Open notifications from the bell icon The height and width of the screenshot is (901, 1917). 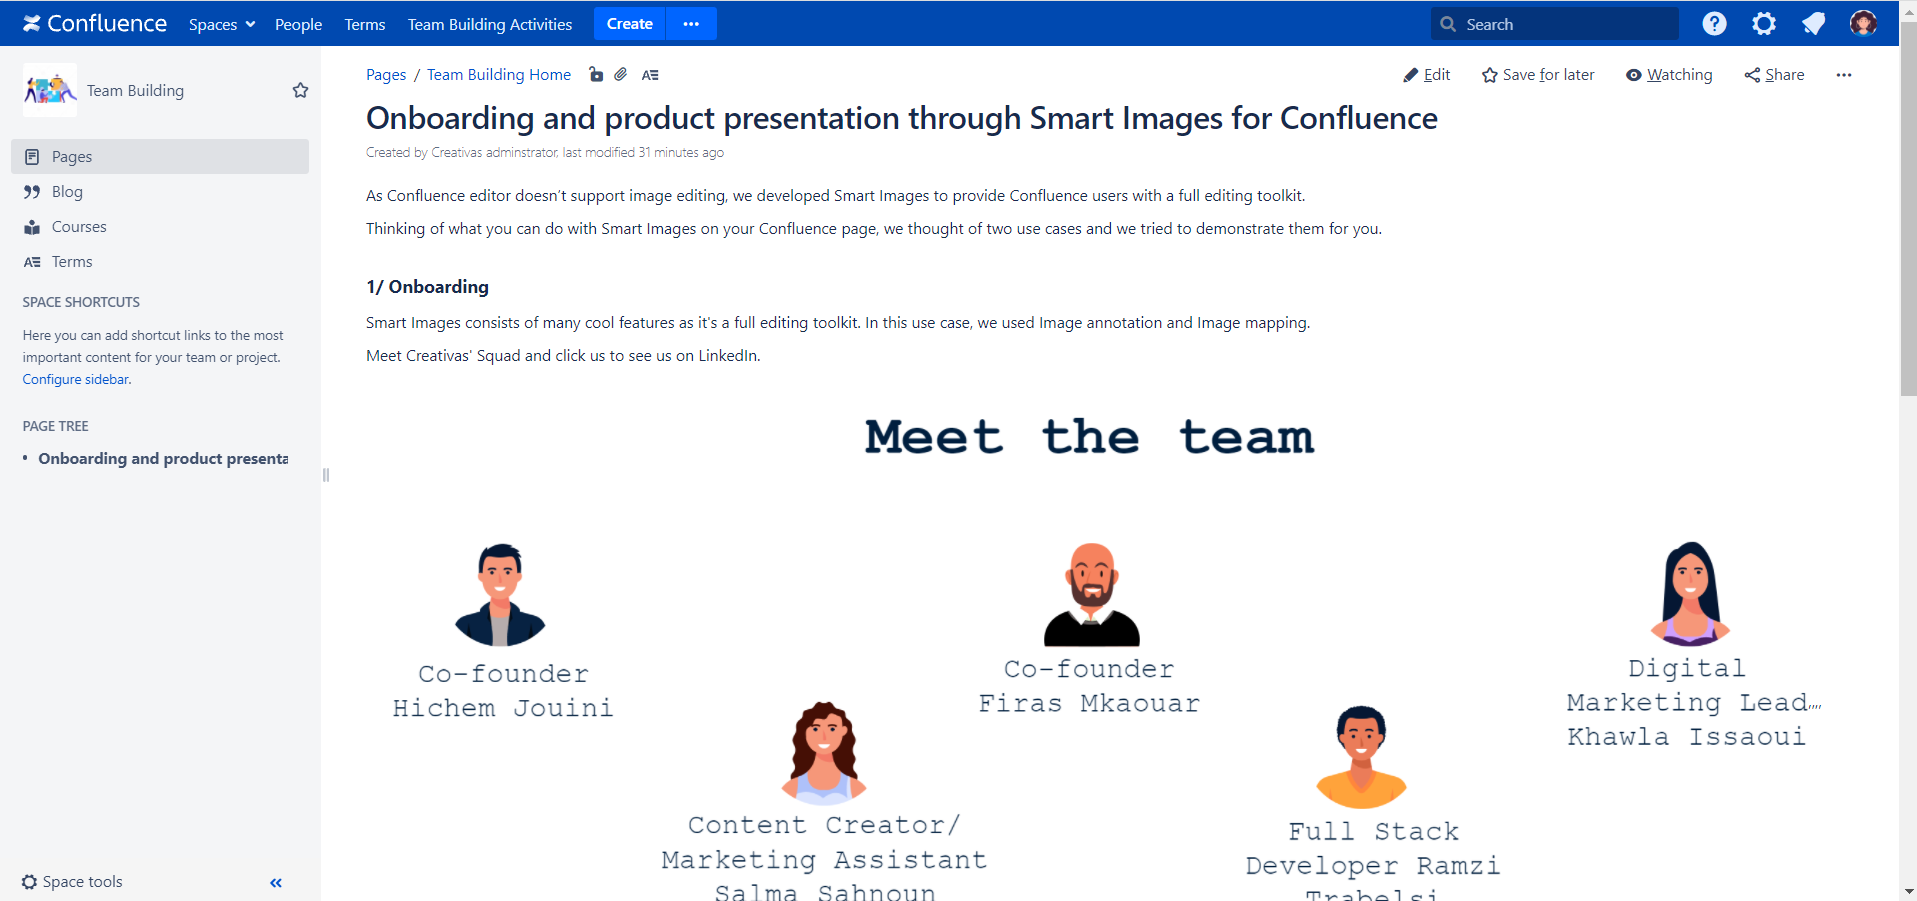point(1813,24)
